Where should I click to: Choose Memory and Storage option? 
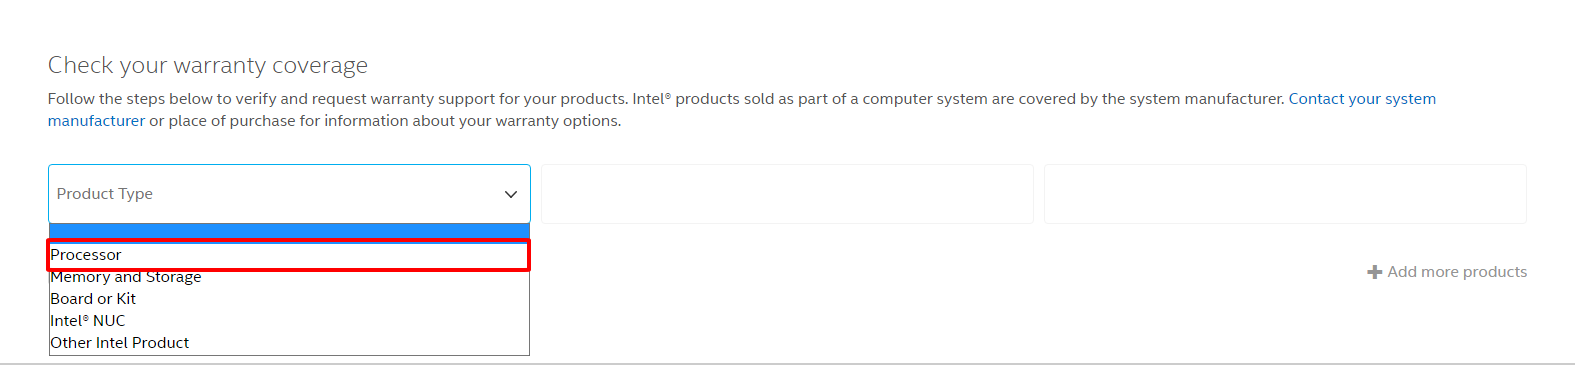[289, 277]
